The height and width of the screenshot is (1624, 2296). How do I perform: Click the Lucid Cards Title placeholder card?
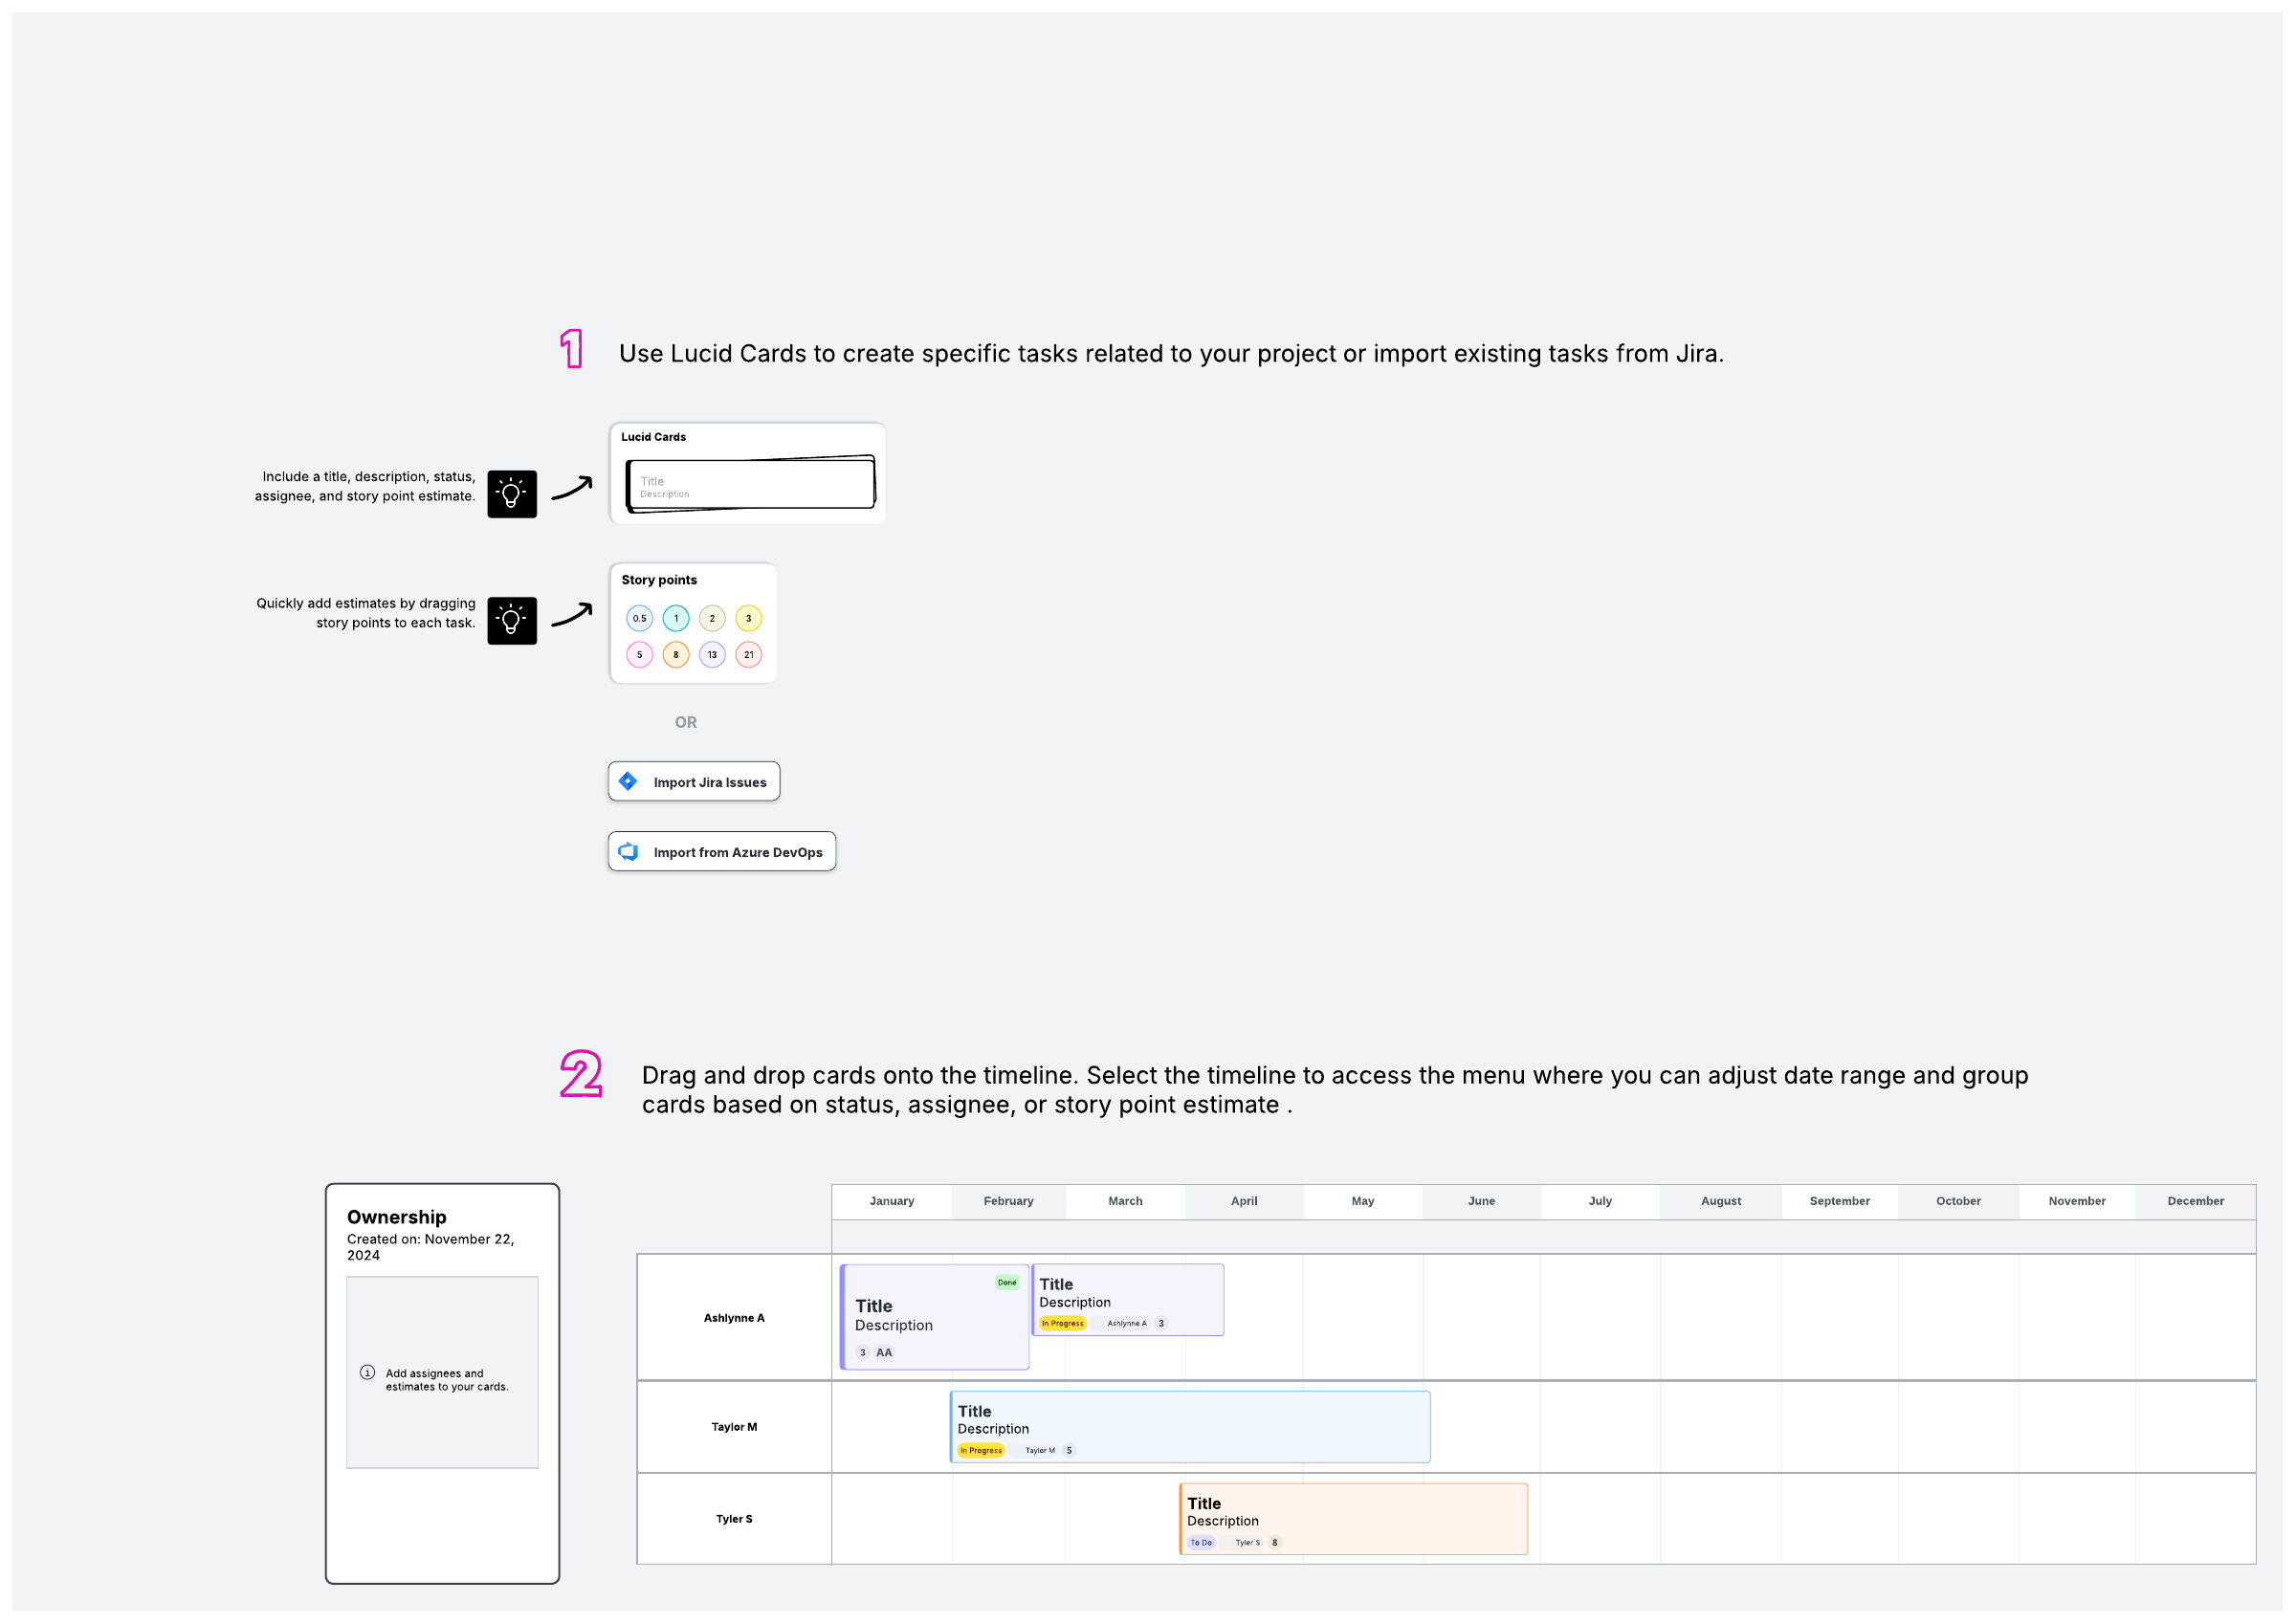point(750,486)
